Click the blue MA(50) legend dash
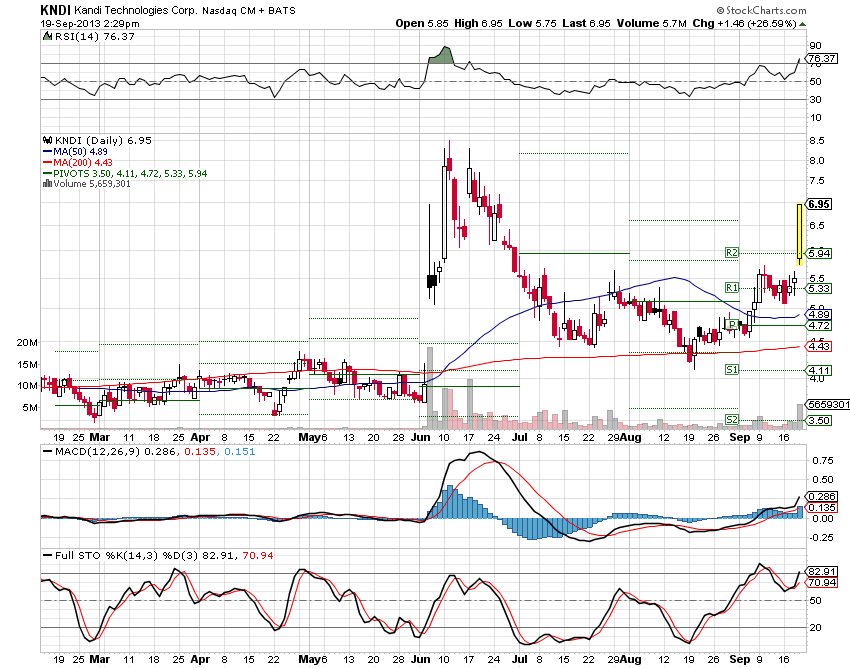850x668 pixels. click(x=47, y=152)
